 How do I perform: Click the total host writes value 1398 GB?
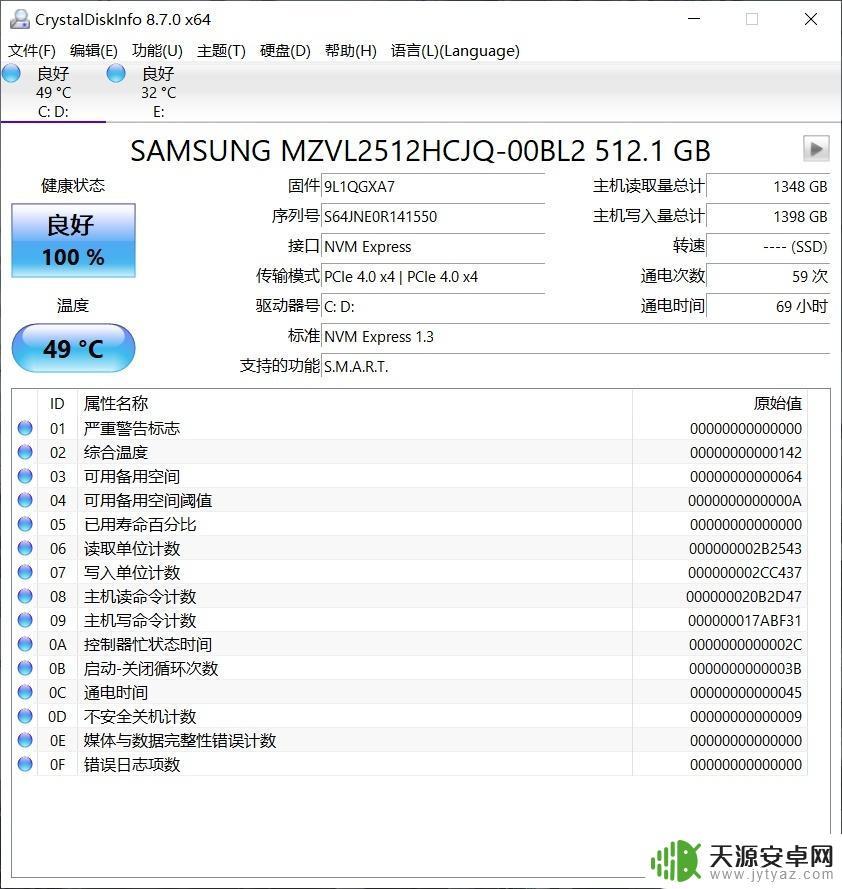pyautogui.click(x=768, y=217)
